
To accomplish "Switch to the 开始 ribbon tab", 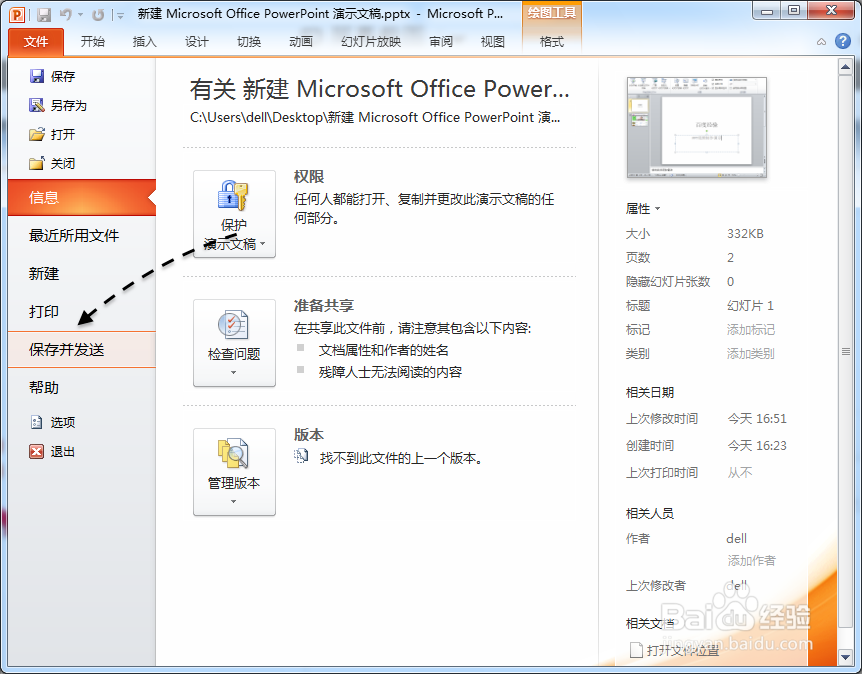I will [x=92, y=42].
